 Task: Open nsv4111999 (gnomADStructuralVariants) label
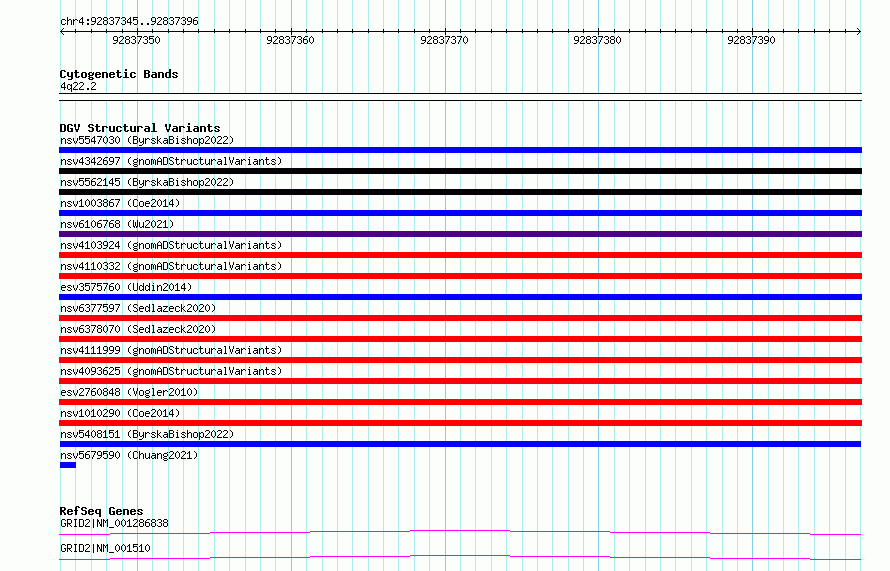click(171, 350)
